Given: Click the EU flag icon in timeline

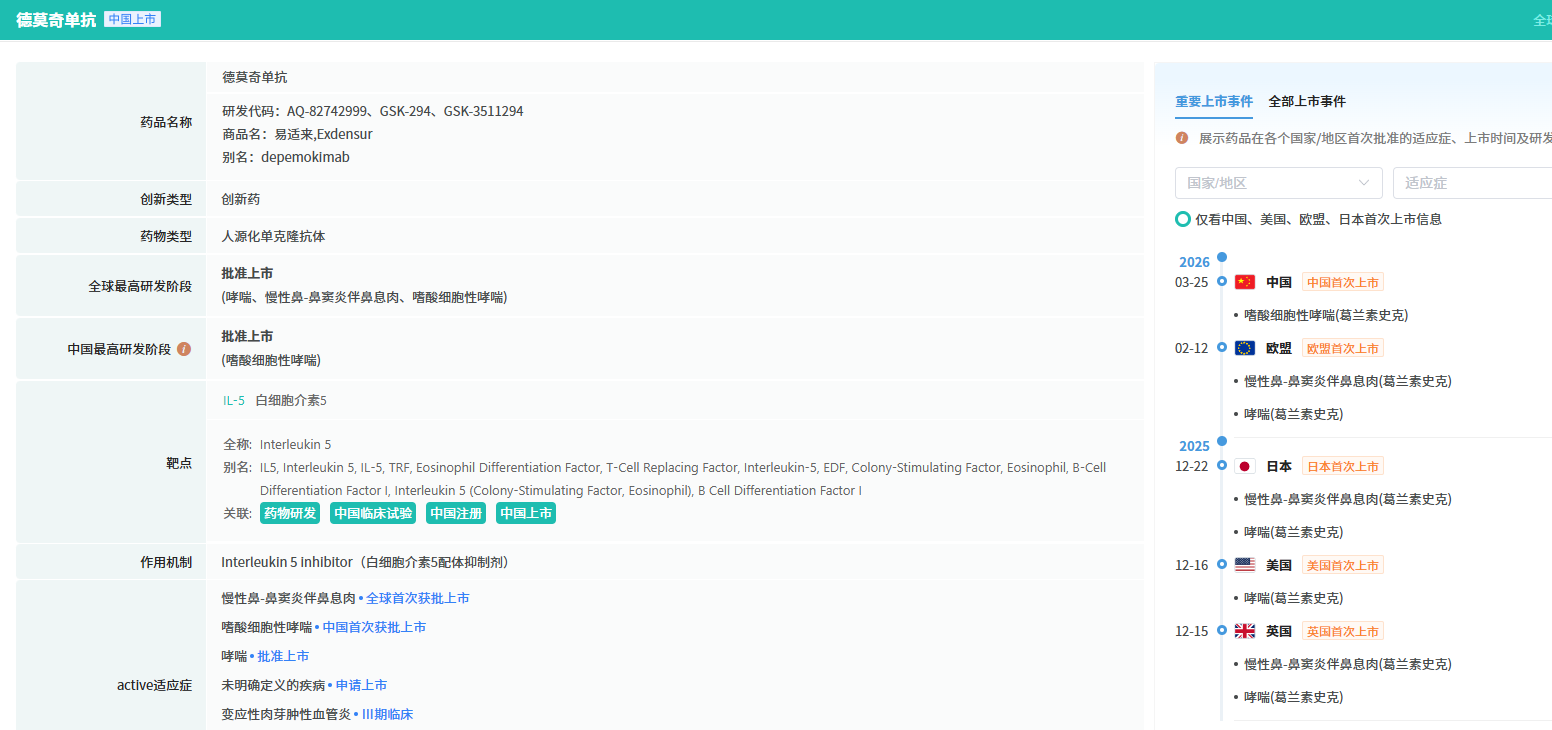Looking at the screenshot, I should [x=1245, y=348].
